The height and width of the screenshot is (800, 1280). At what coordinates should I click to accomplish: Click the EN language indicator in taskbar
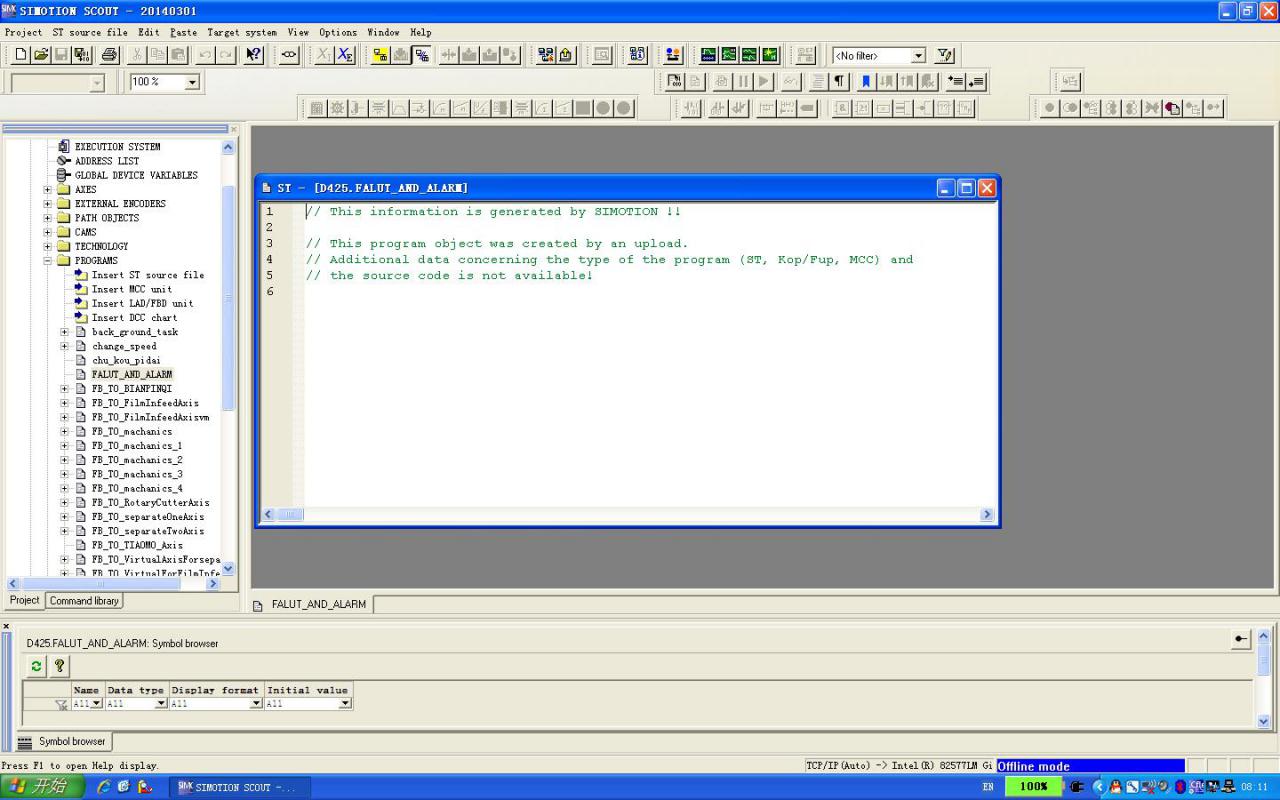(x=988, y=787)
